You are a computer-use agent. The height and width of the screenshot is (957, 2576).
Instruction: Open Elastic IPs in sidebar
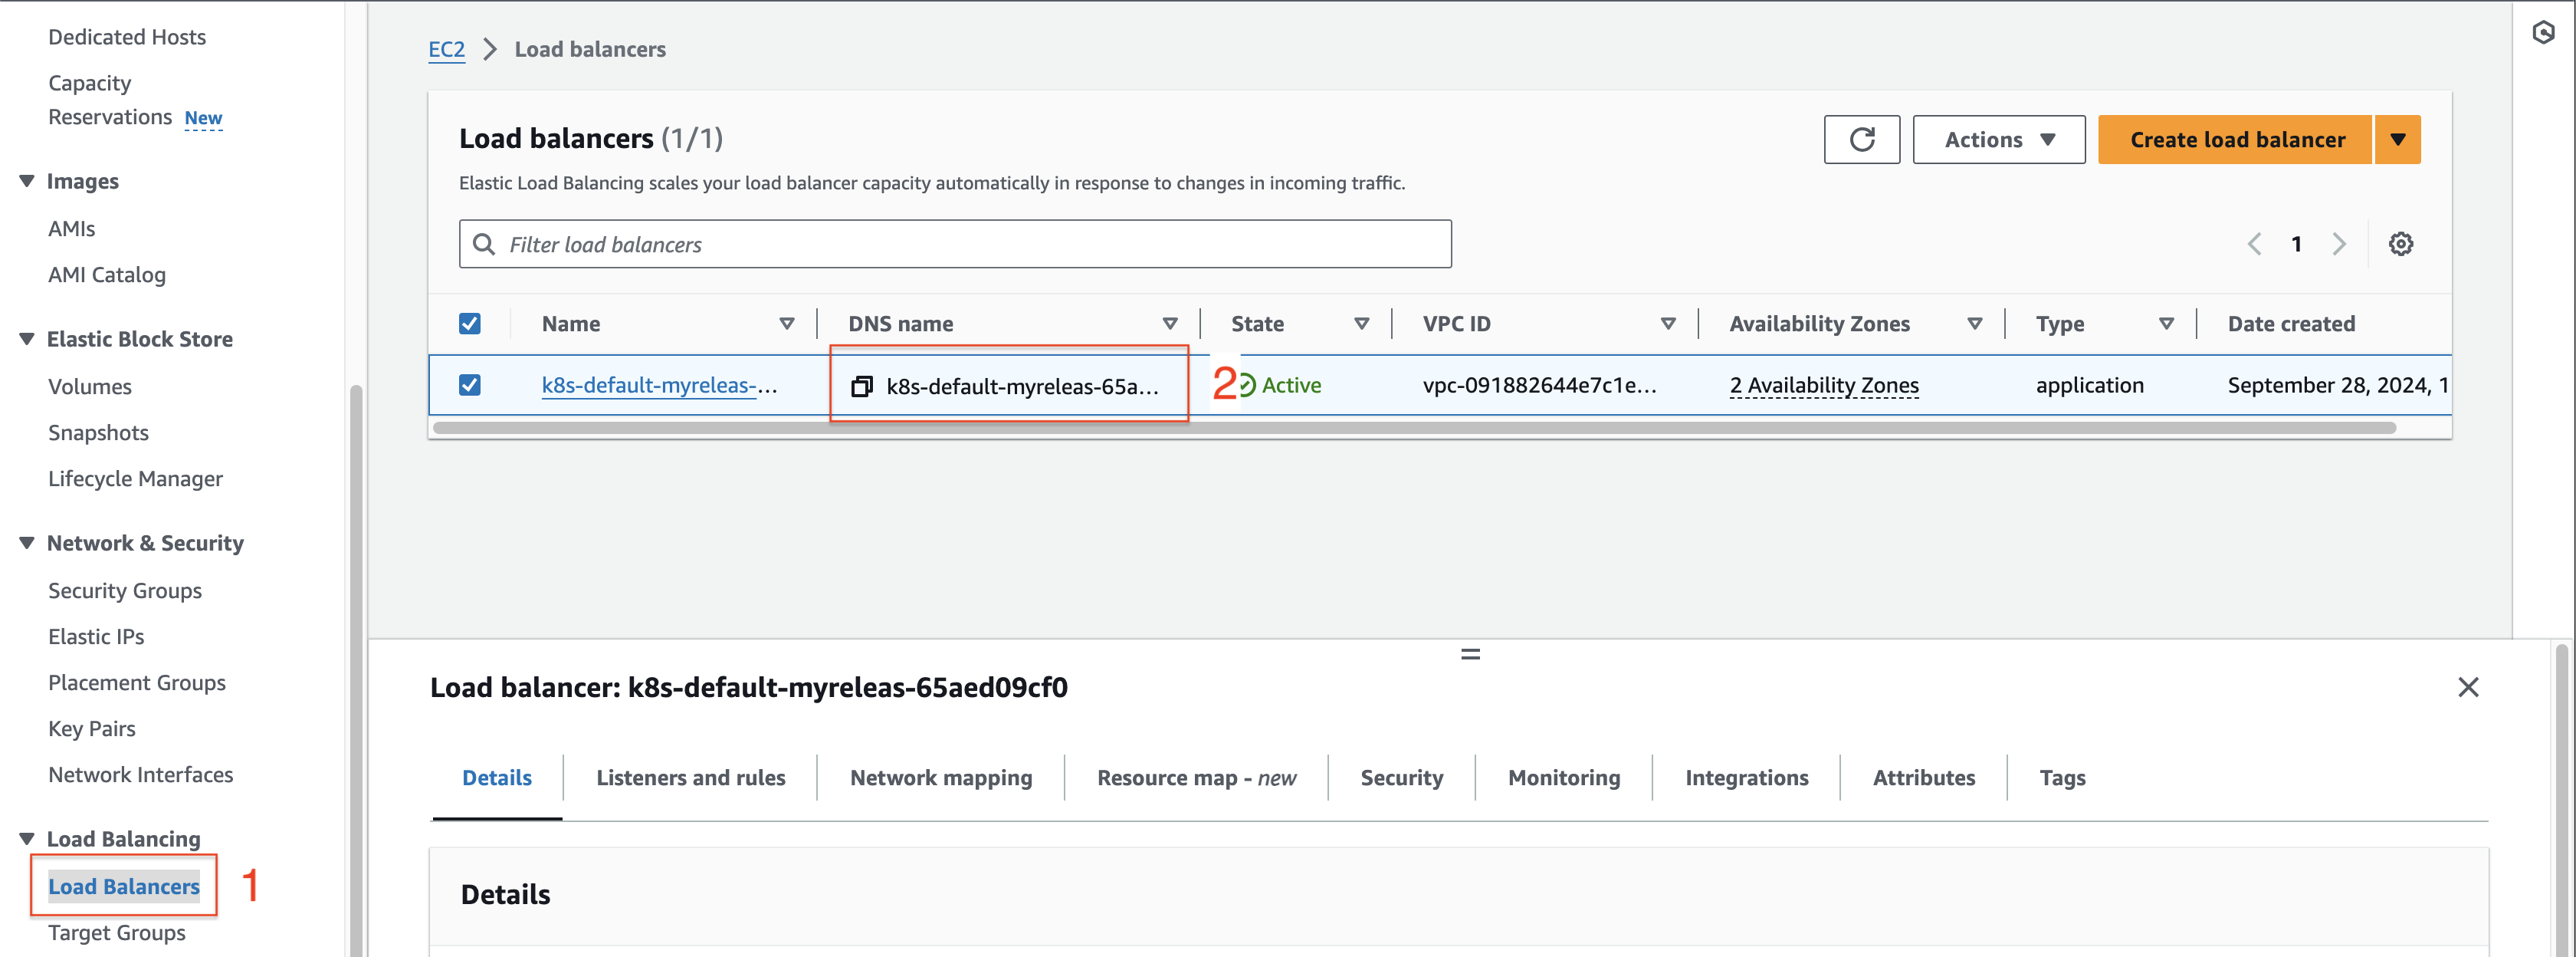click(96, 636)
